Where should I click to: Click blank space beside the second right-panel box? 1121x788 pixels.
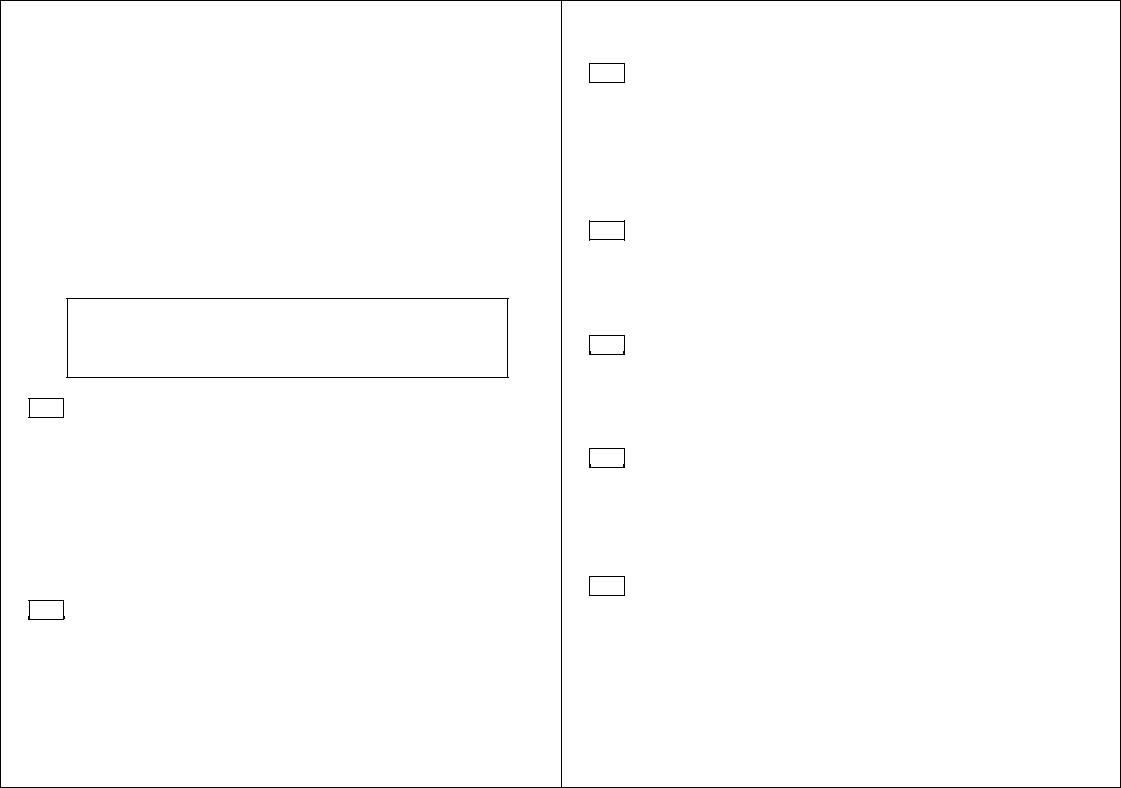click(858, 230)
